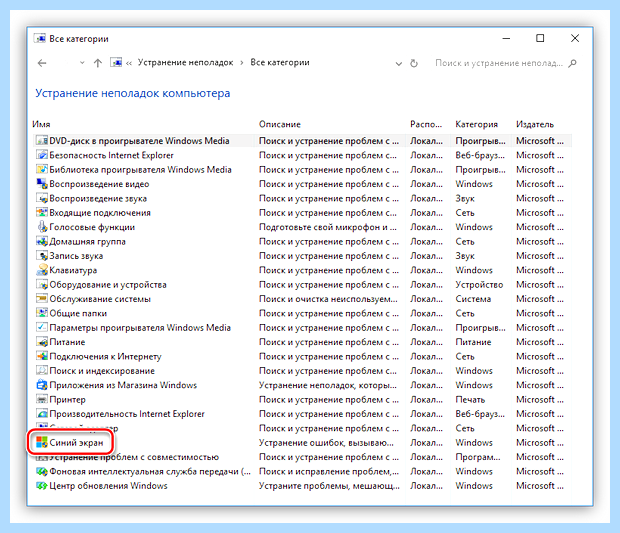This screenshot has width=620, height=533.
Task: Click the Питание troubleshooter icon
Action: click(x=42, y=342)
